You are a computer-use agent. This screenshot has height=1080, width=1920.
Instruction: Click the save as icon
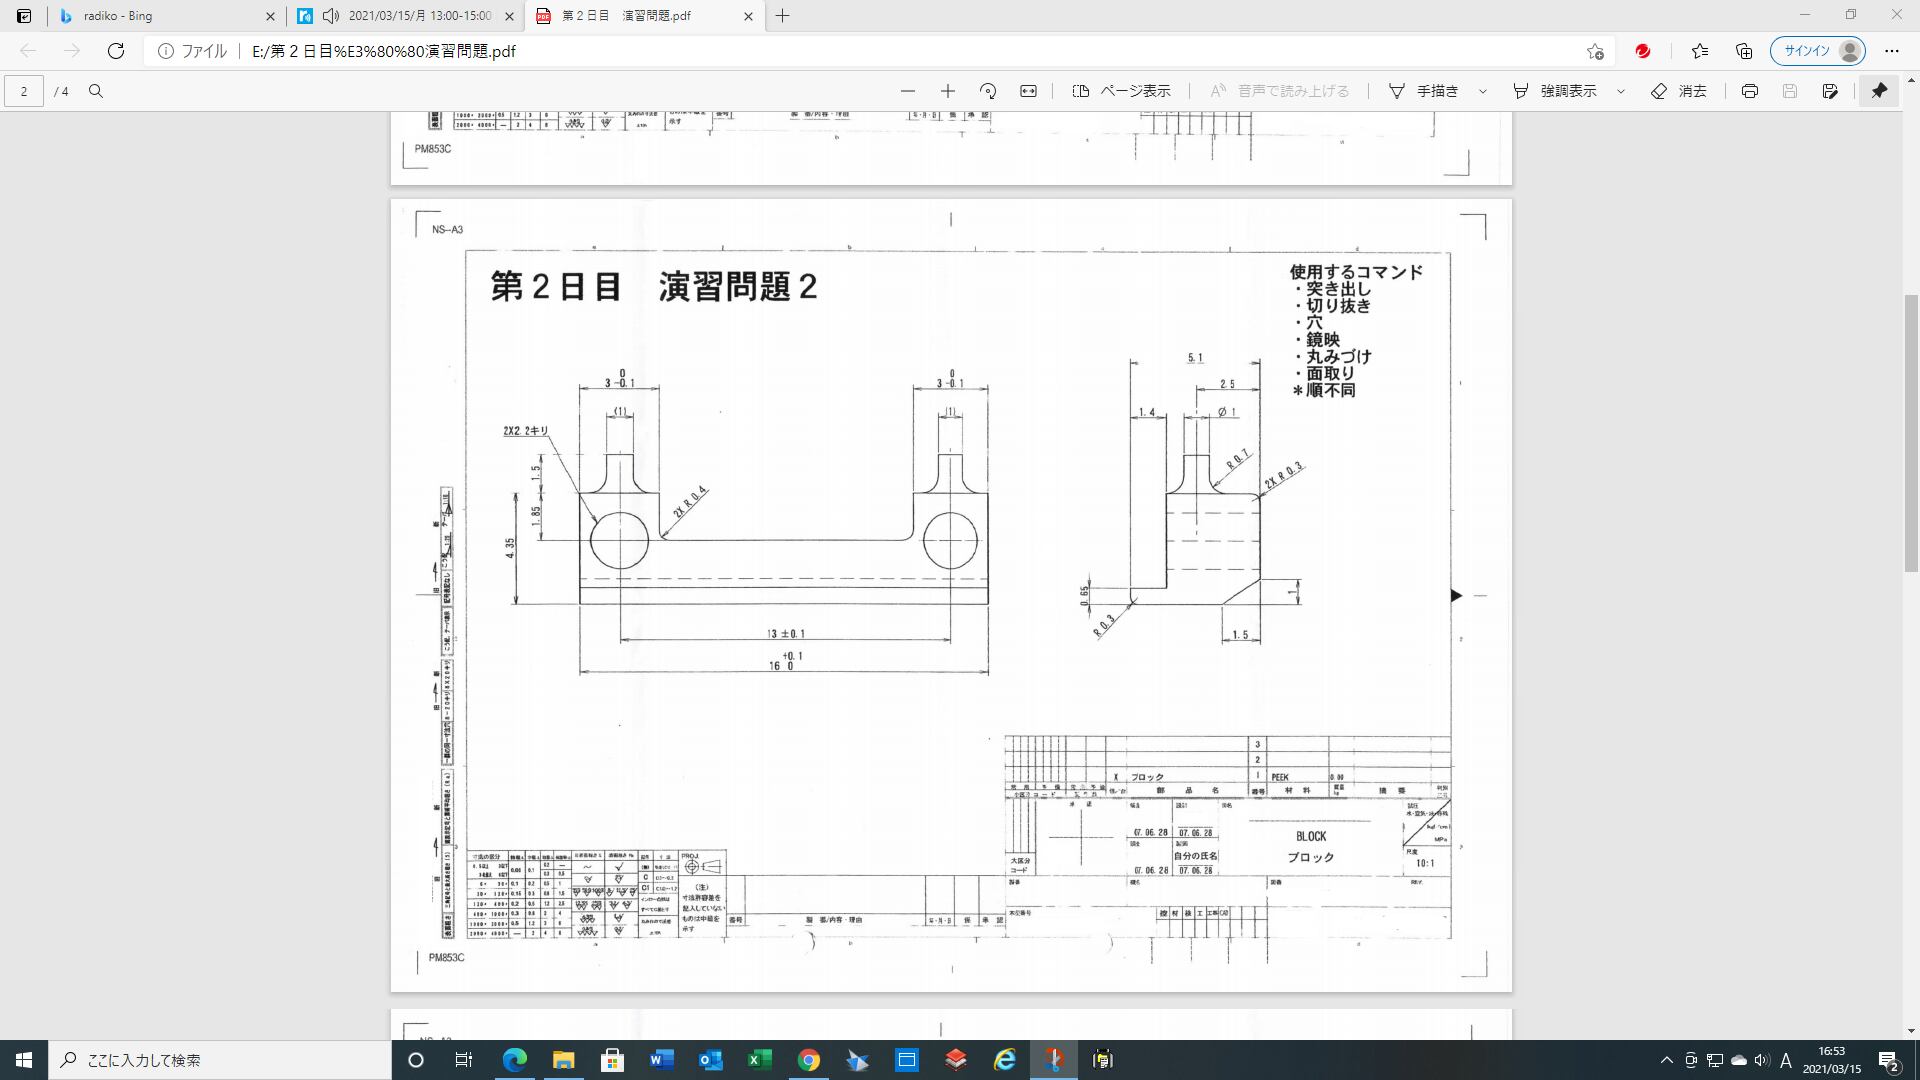[1830, 91]
